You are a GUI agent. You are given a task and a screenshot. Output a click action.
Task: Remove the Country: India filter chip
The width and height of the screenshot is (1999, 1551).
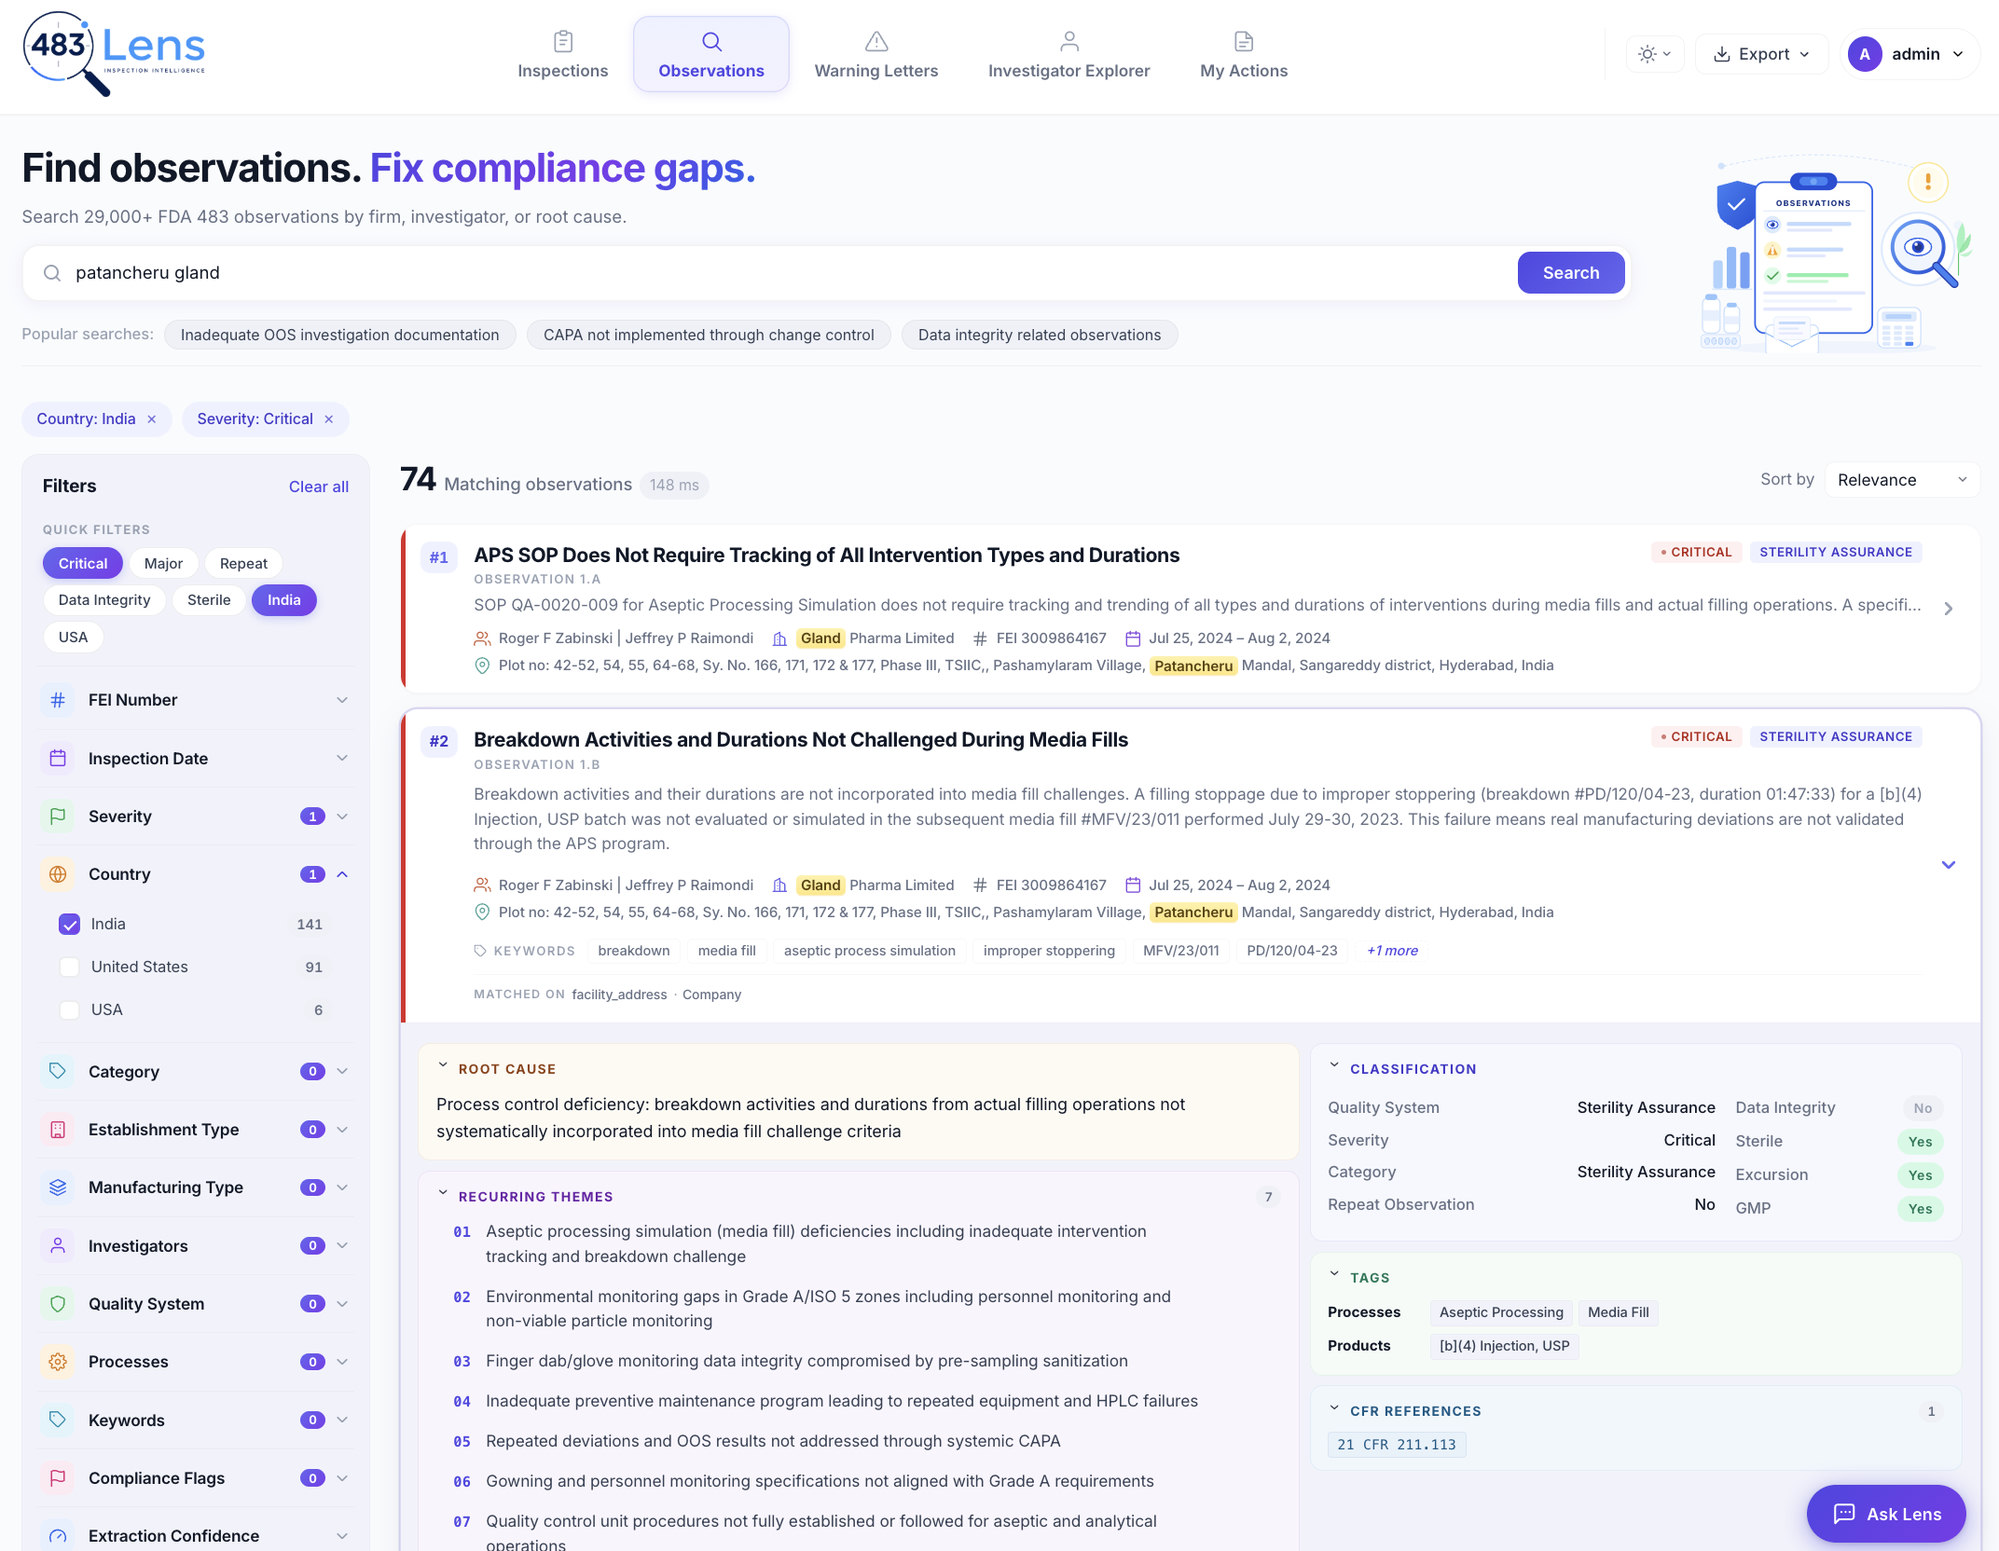[x=152, y=419]
